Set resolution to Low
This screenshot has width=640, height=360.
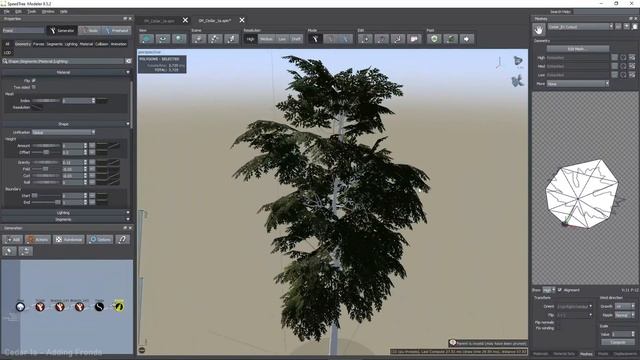(x=282, y=39)
